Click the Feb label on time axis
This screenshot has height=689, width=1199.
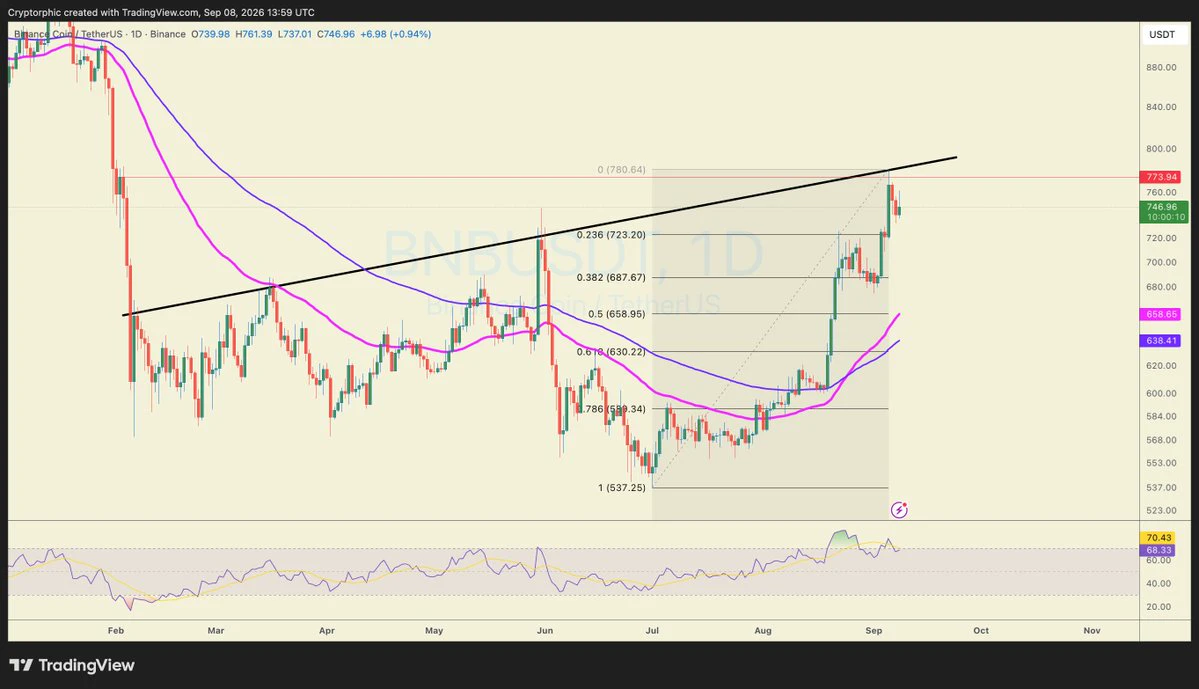coord(115,631)
